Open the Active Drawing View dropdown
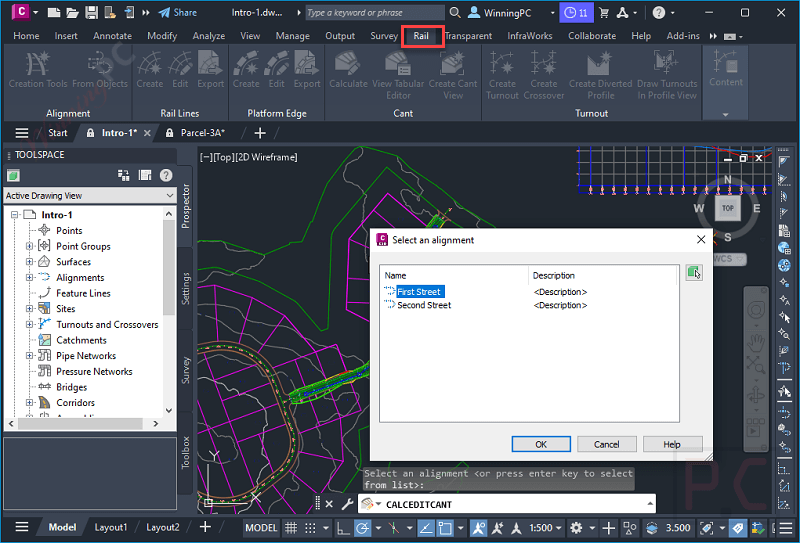This screenshot has height=543, width=800. click(x=90, y=195)
